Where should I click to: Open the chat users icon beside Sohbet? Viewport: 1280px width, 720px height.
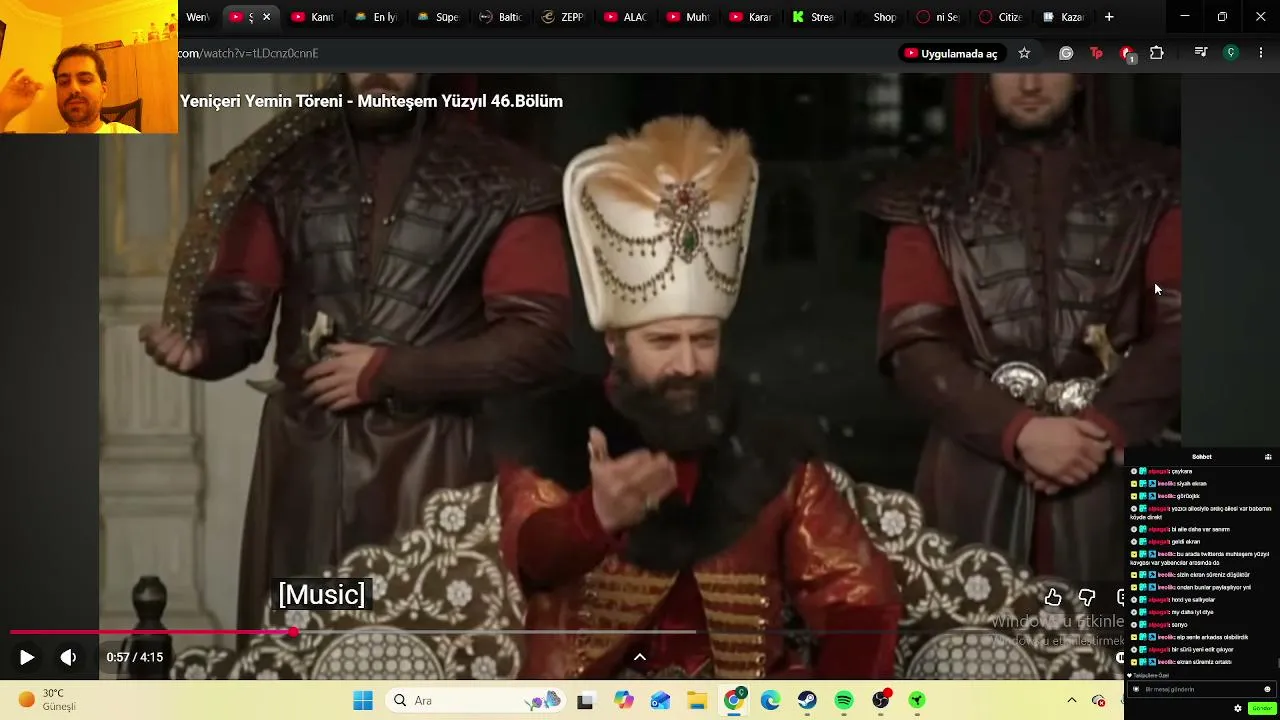point(1268,457)
